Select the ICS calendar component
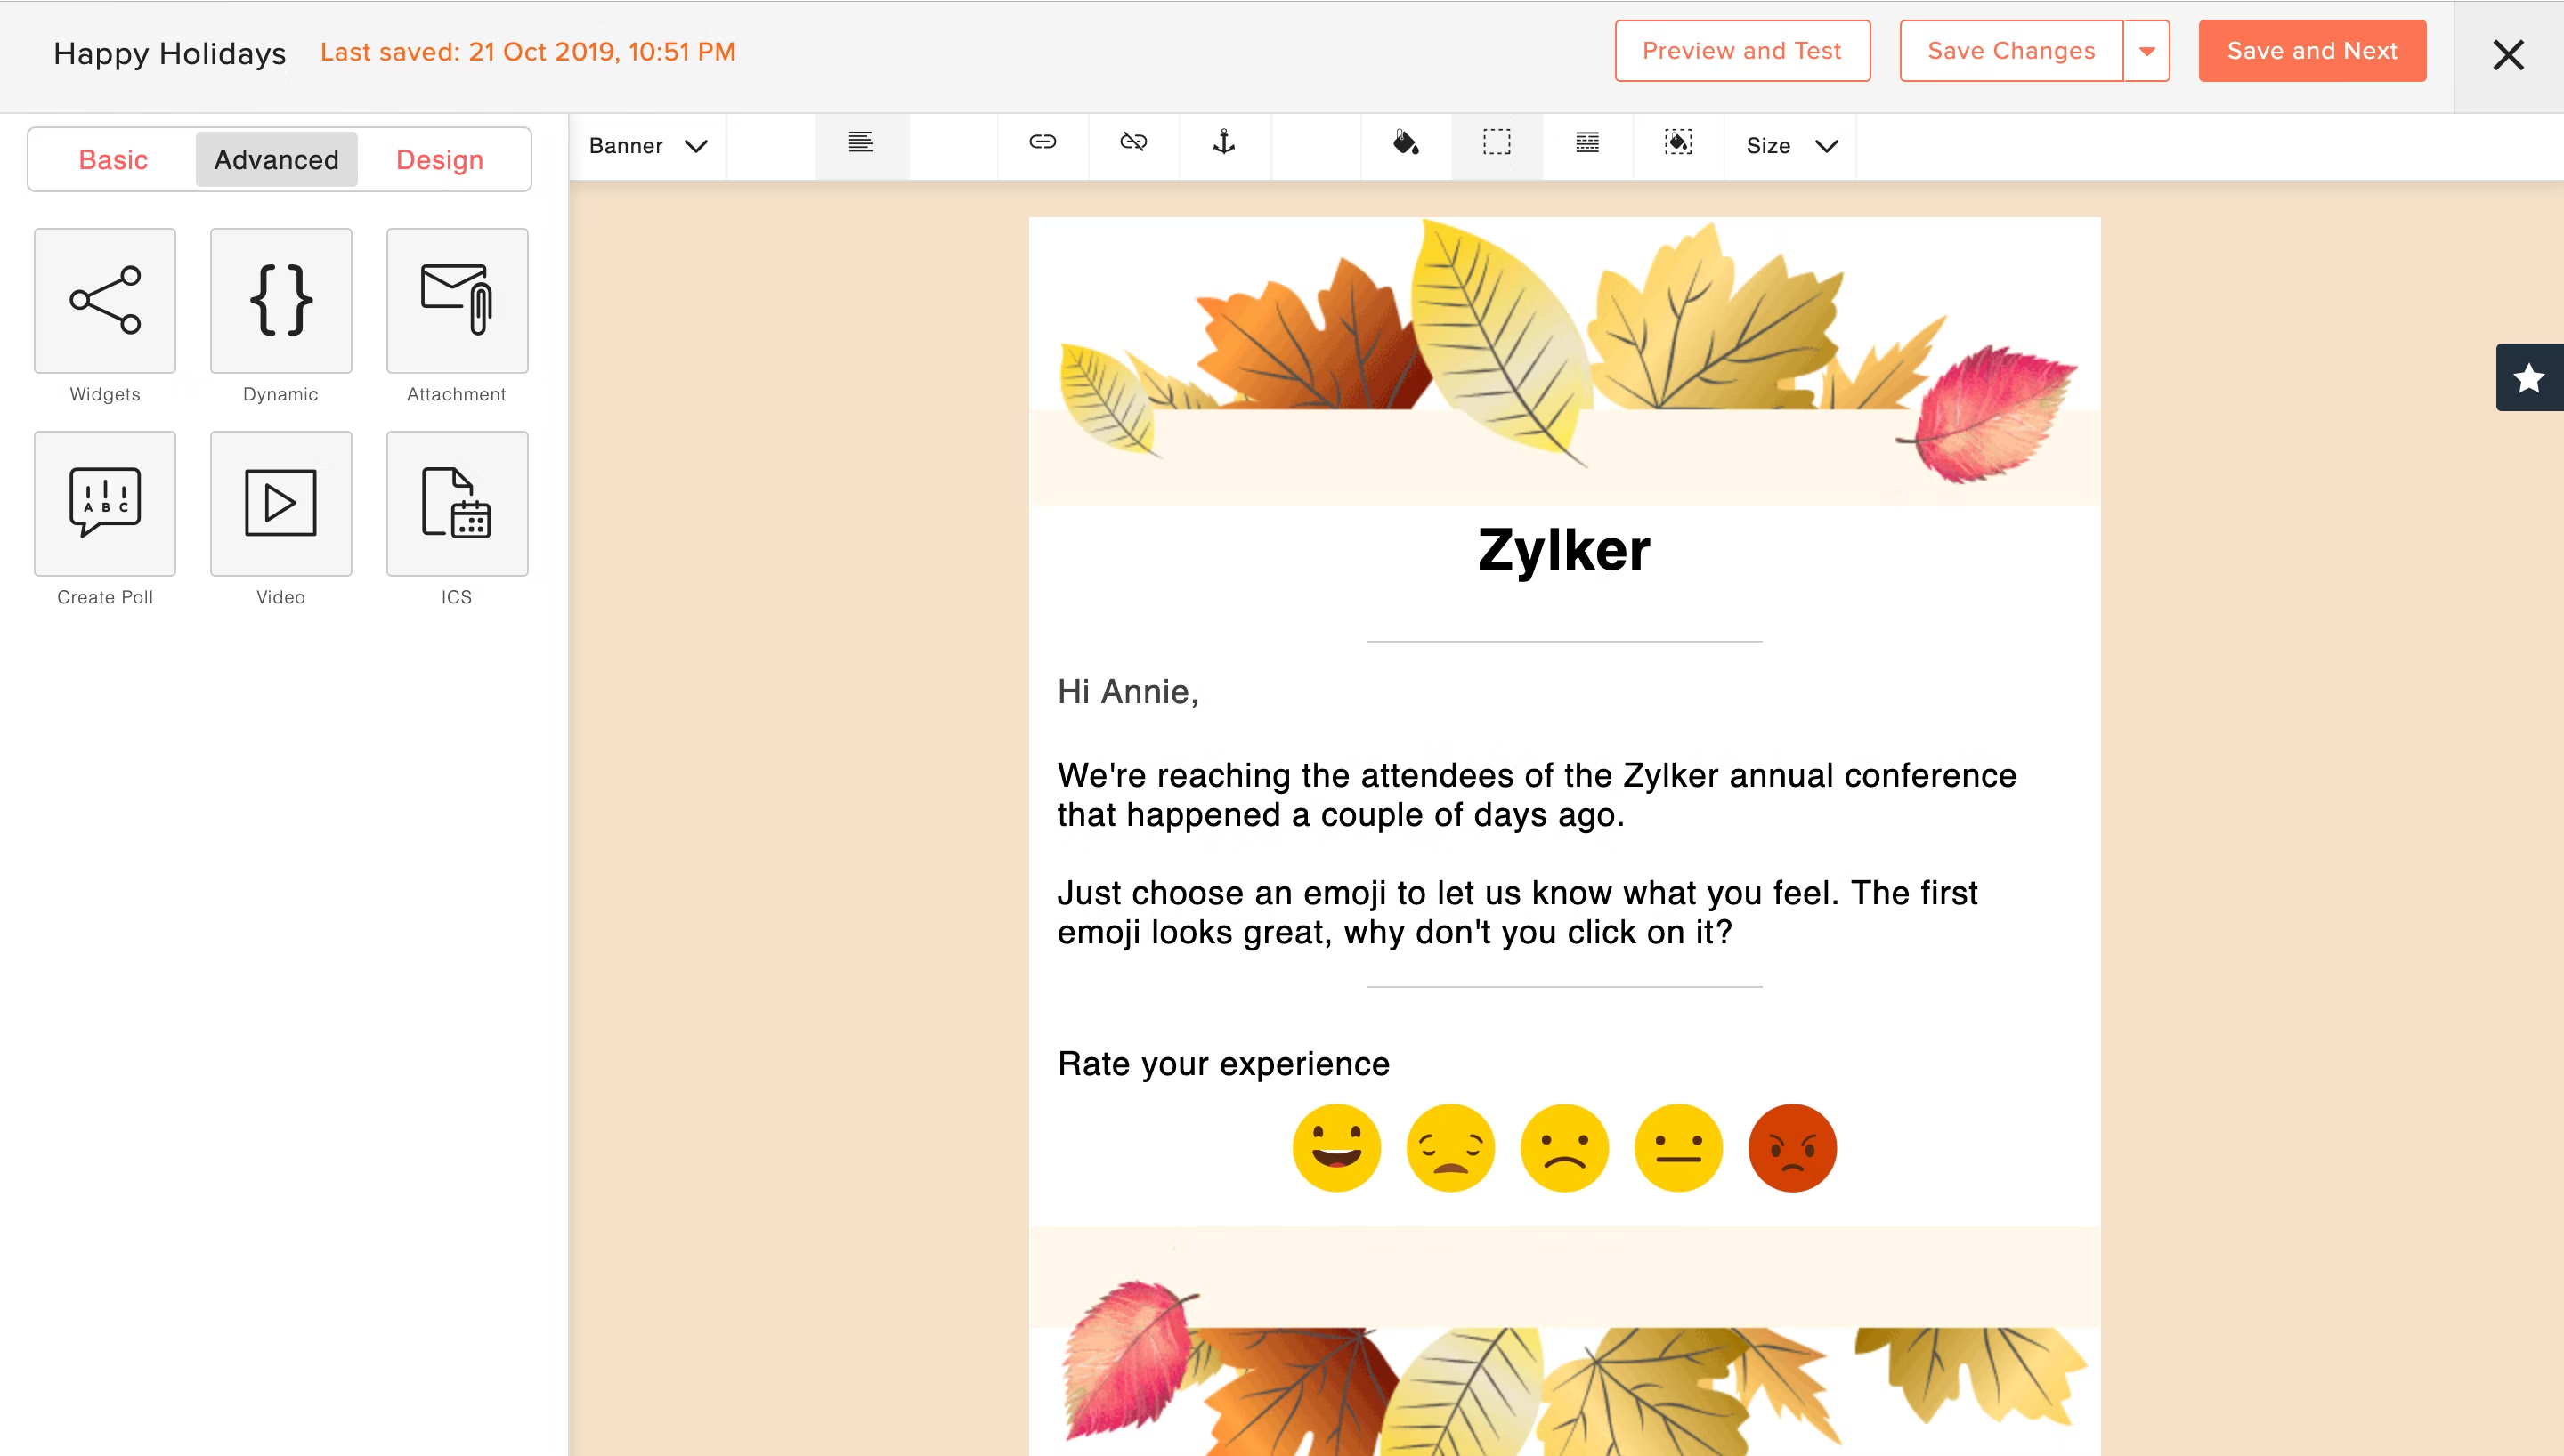 point(457,503)
